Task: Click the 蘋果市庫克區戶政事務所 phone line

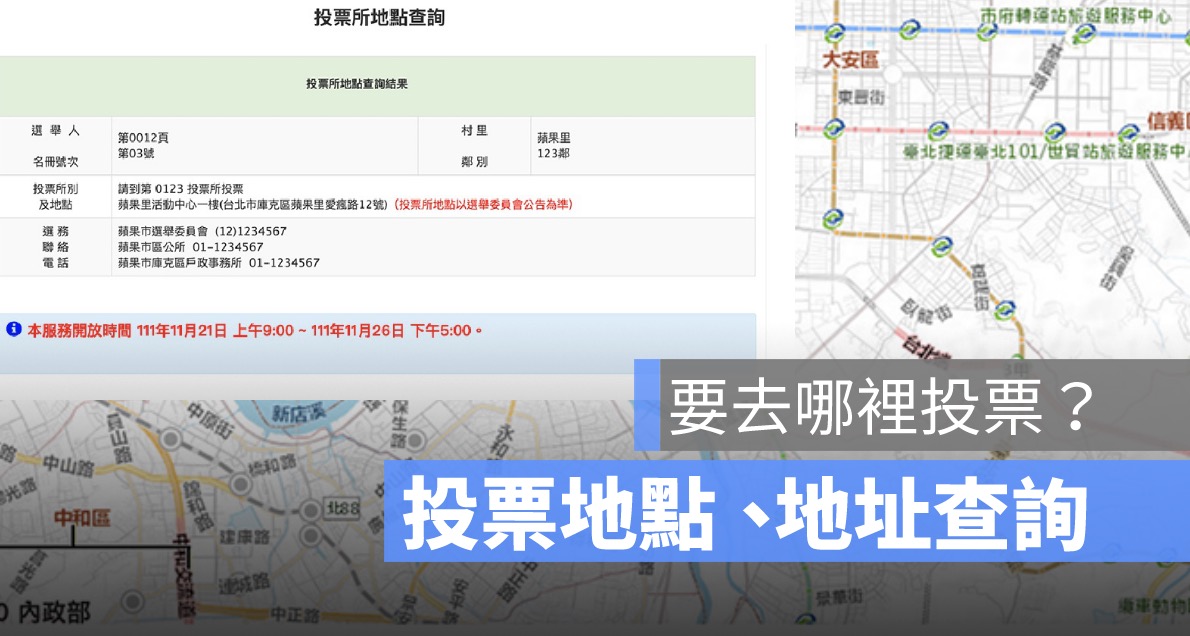Action: tap(219, 263)
